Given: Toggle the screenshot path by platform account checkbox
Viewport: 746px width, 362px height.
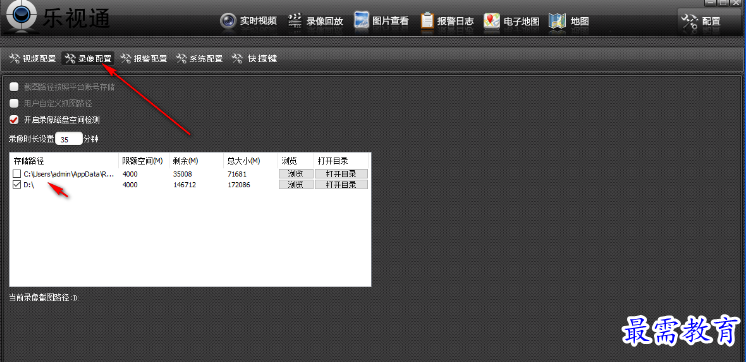Looking at the screenshot, I should [14, 87].
